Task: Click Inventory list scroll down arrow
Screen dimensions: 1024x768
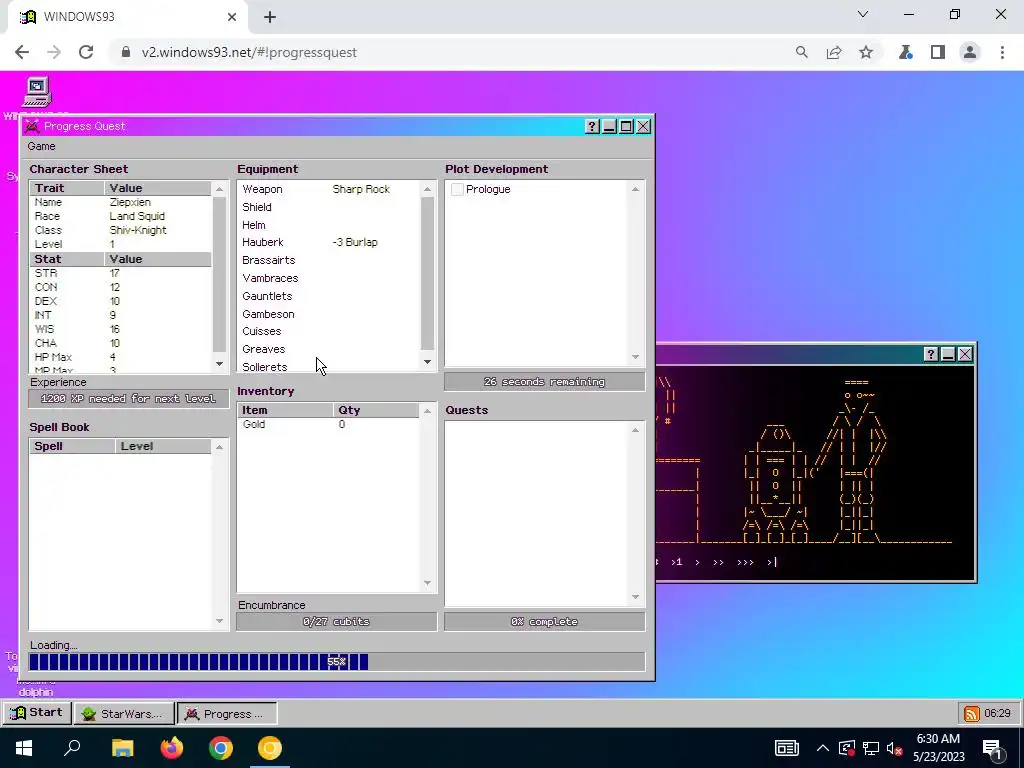Action: (x=428, y=583)
